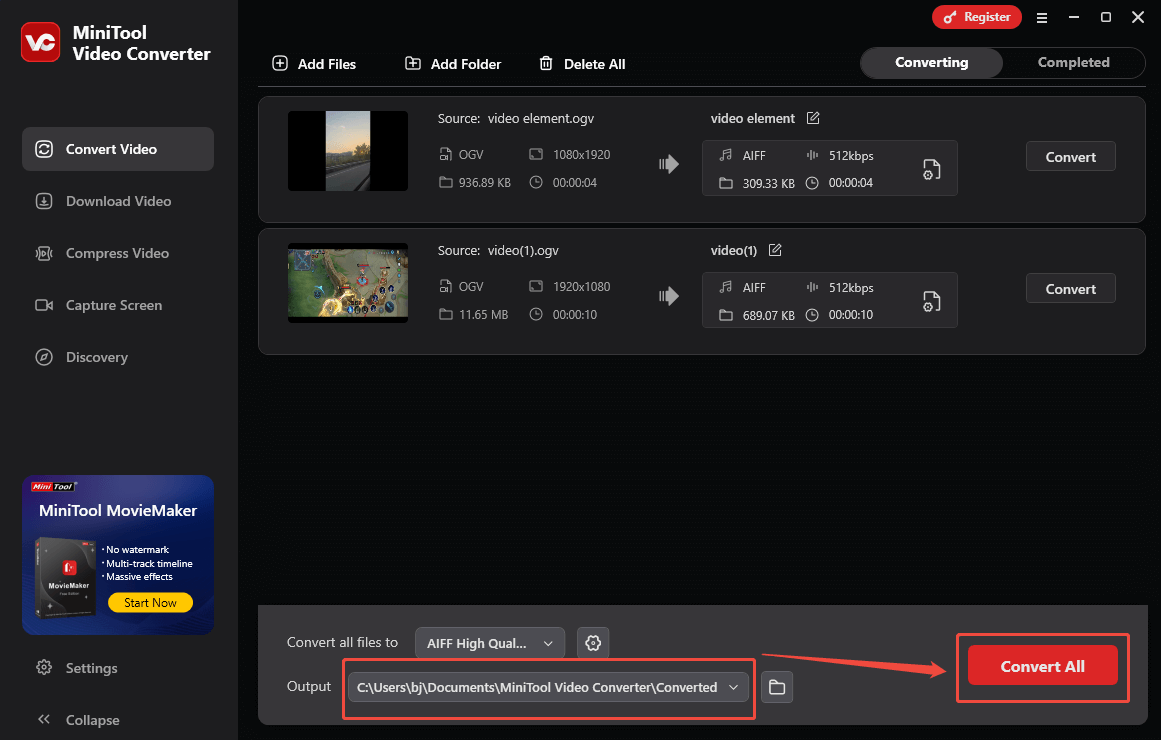This screenshot has width=1161, height=740.
Task: Click 512kbps bitrate in video(1) row
Action: click(851, 287)
